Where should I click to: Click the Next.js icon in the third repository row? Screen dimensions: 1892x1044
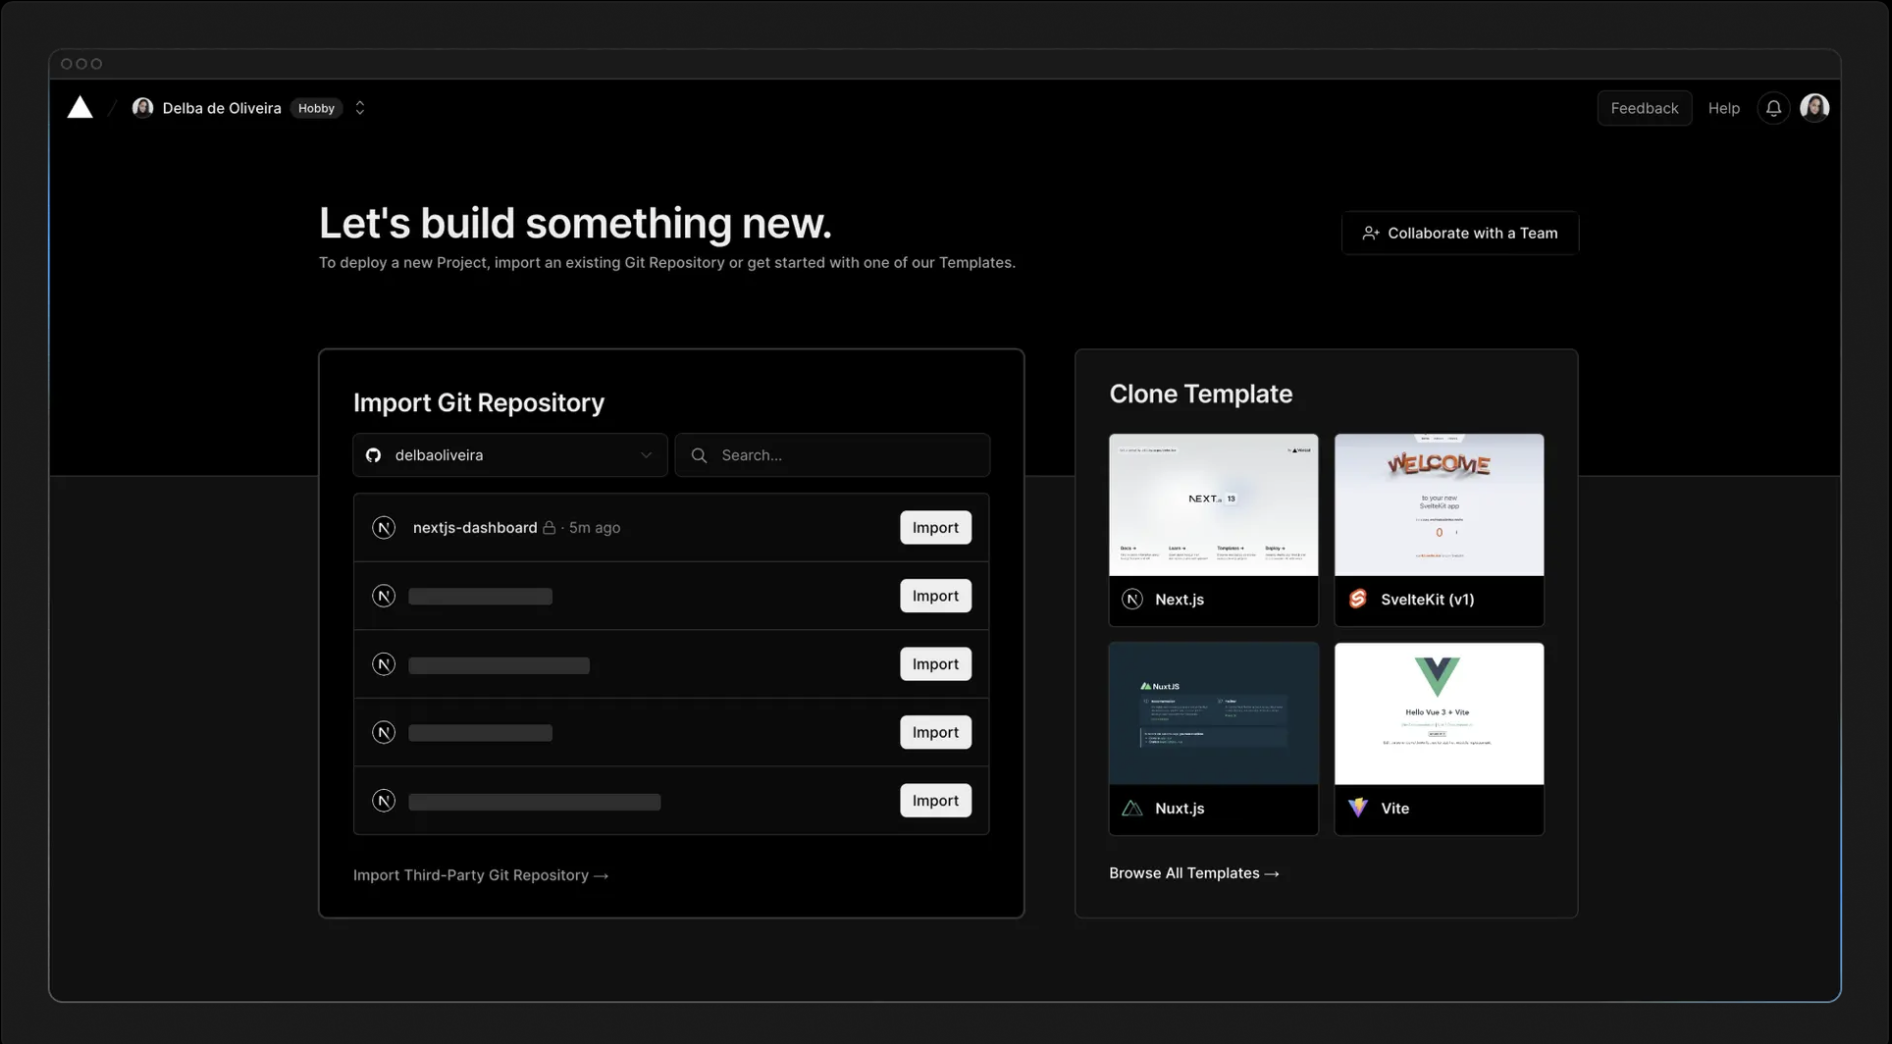click(x=384, y=664)
